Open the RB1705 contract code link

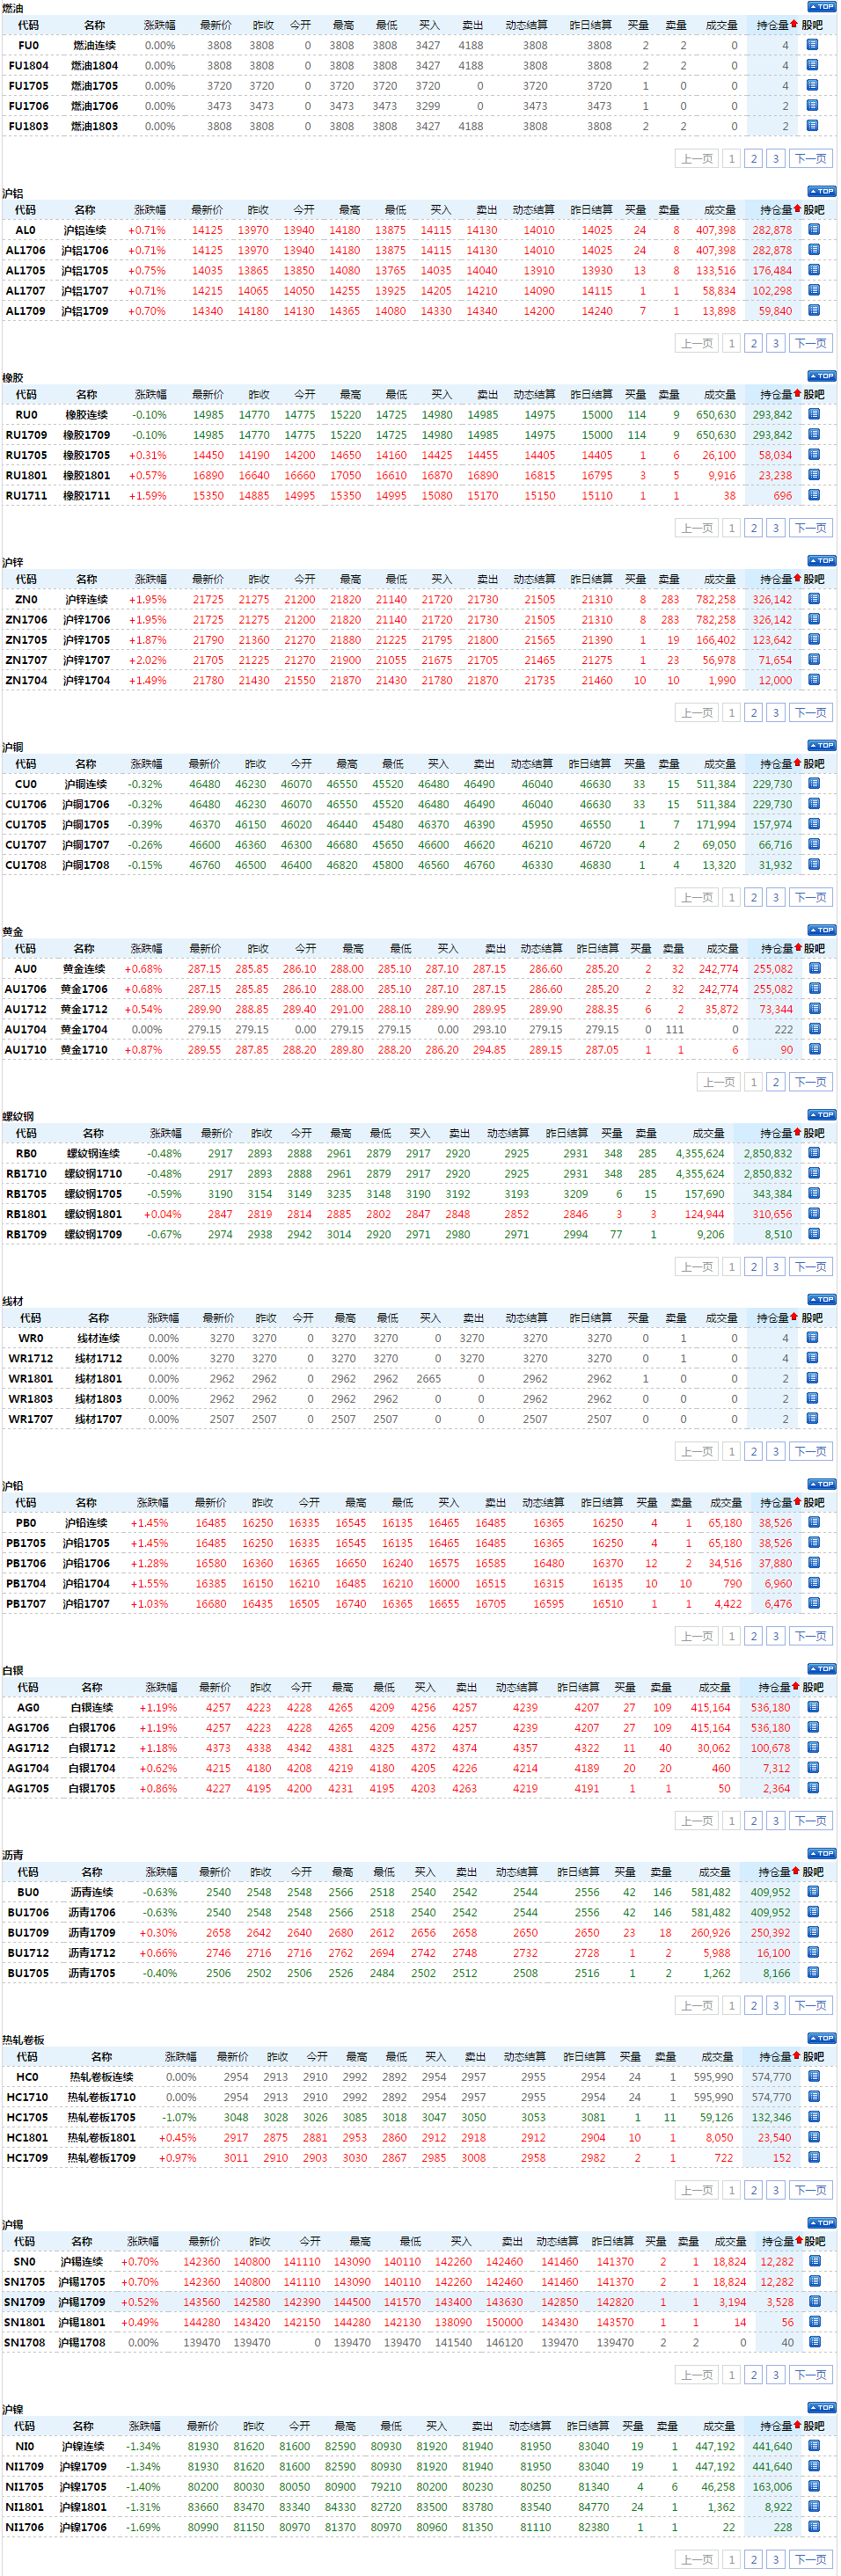coord(26,1194)
